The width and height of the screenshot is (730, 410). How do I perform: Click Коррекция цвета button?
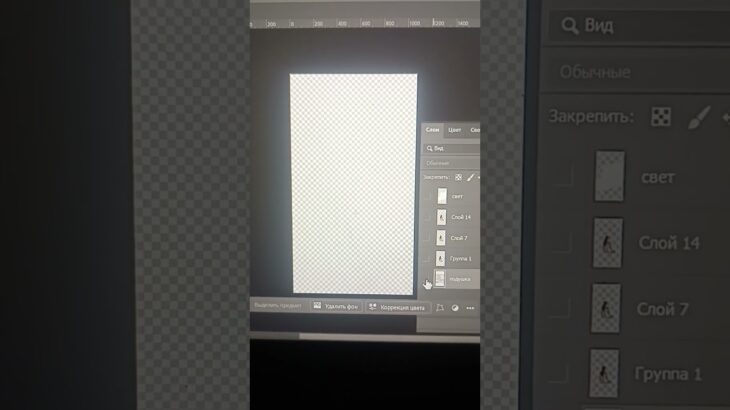point(397,307)
